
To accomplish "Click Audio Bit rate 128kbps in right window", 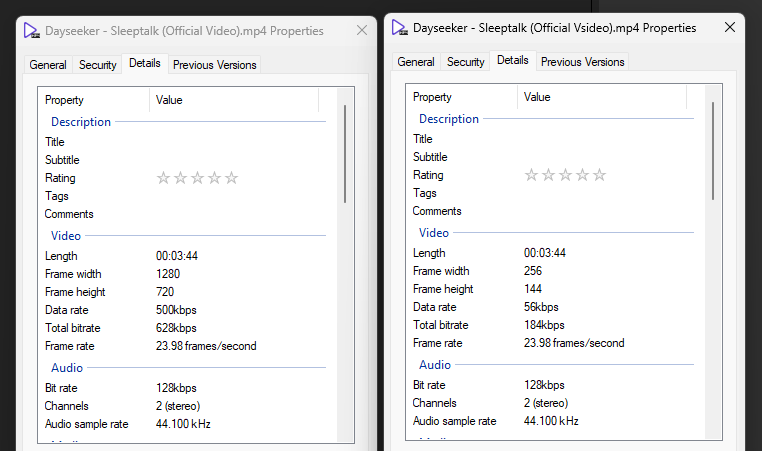I will pyautogui.click(x=544, y=385).
